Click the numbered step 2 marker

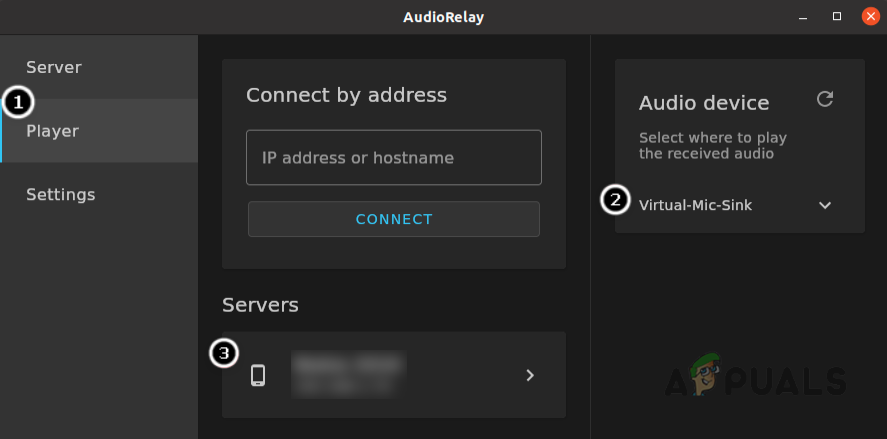pyautogui.click(x=615, y=200)
